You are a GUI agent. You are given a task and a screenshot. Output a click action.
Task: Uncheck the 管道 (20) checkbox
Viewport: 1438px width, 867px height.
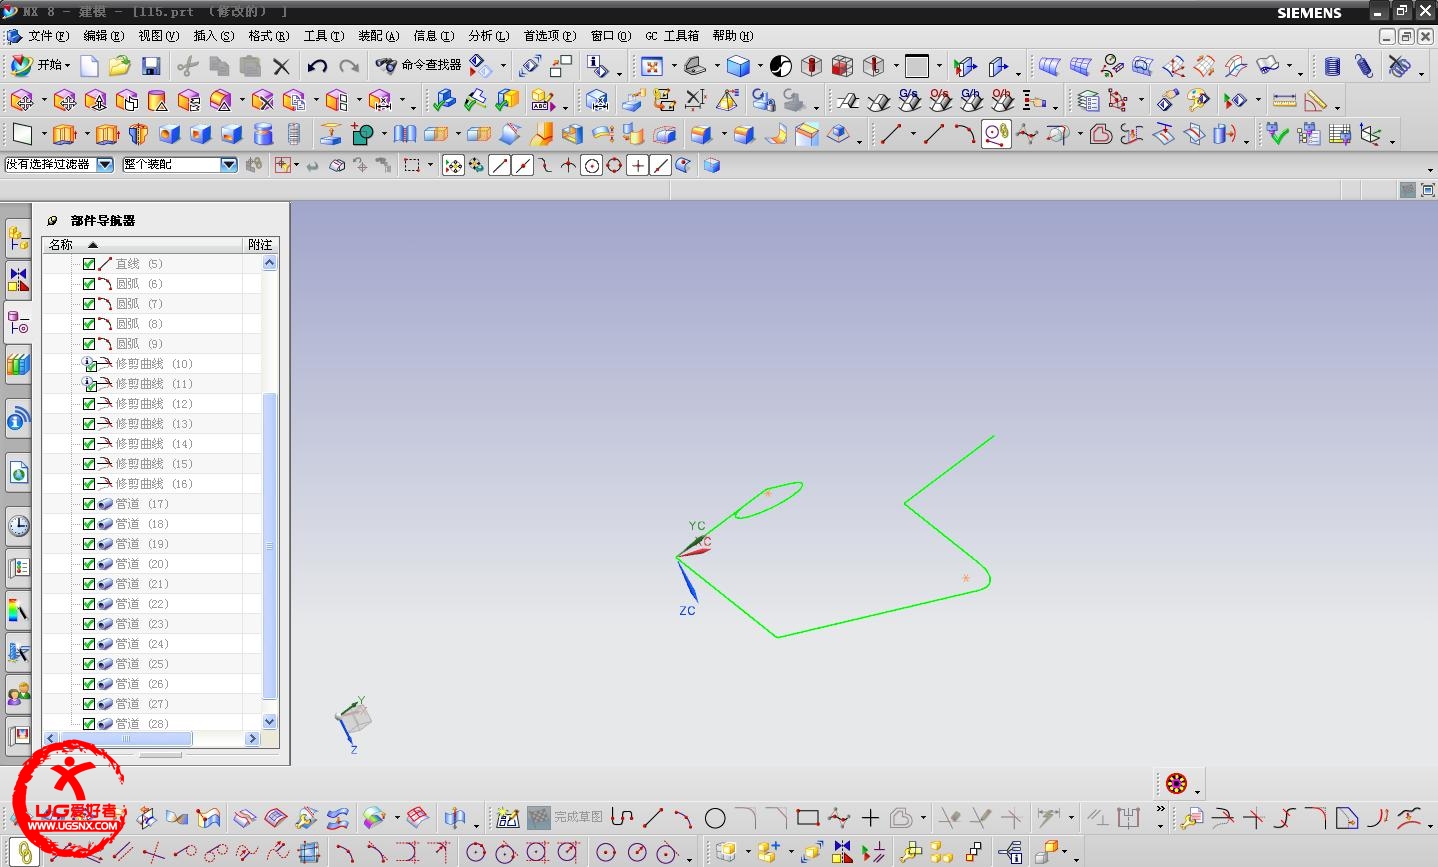[89, 564]
